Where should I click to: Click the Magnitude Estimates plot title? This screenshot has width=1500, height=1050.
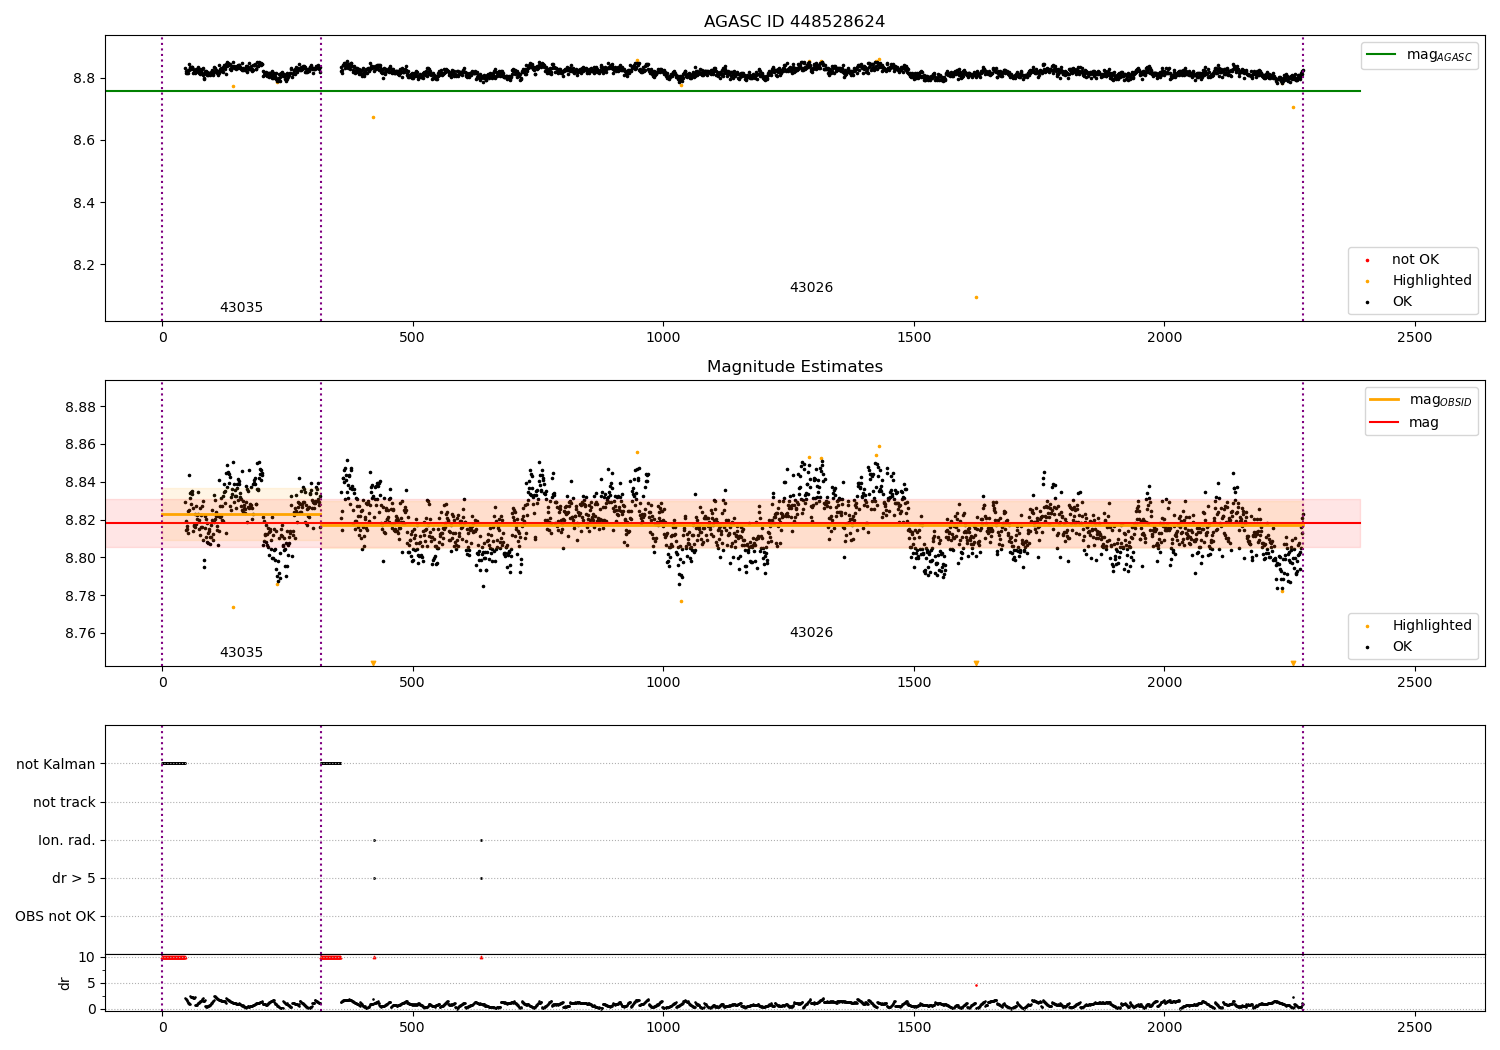click(x=794, y=367)
